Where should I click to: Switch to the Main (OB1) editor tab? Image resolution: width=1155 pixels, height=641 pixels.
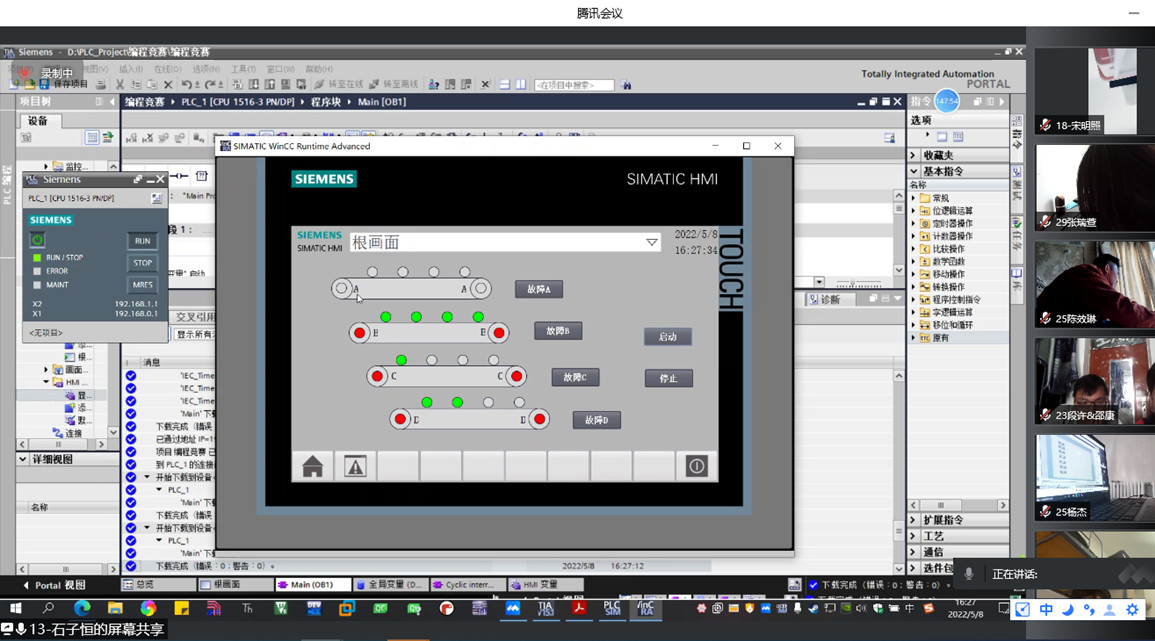coord(313,585)
